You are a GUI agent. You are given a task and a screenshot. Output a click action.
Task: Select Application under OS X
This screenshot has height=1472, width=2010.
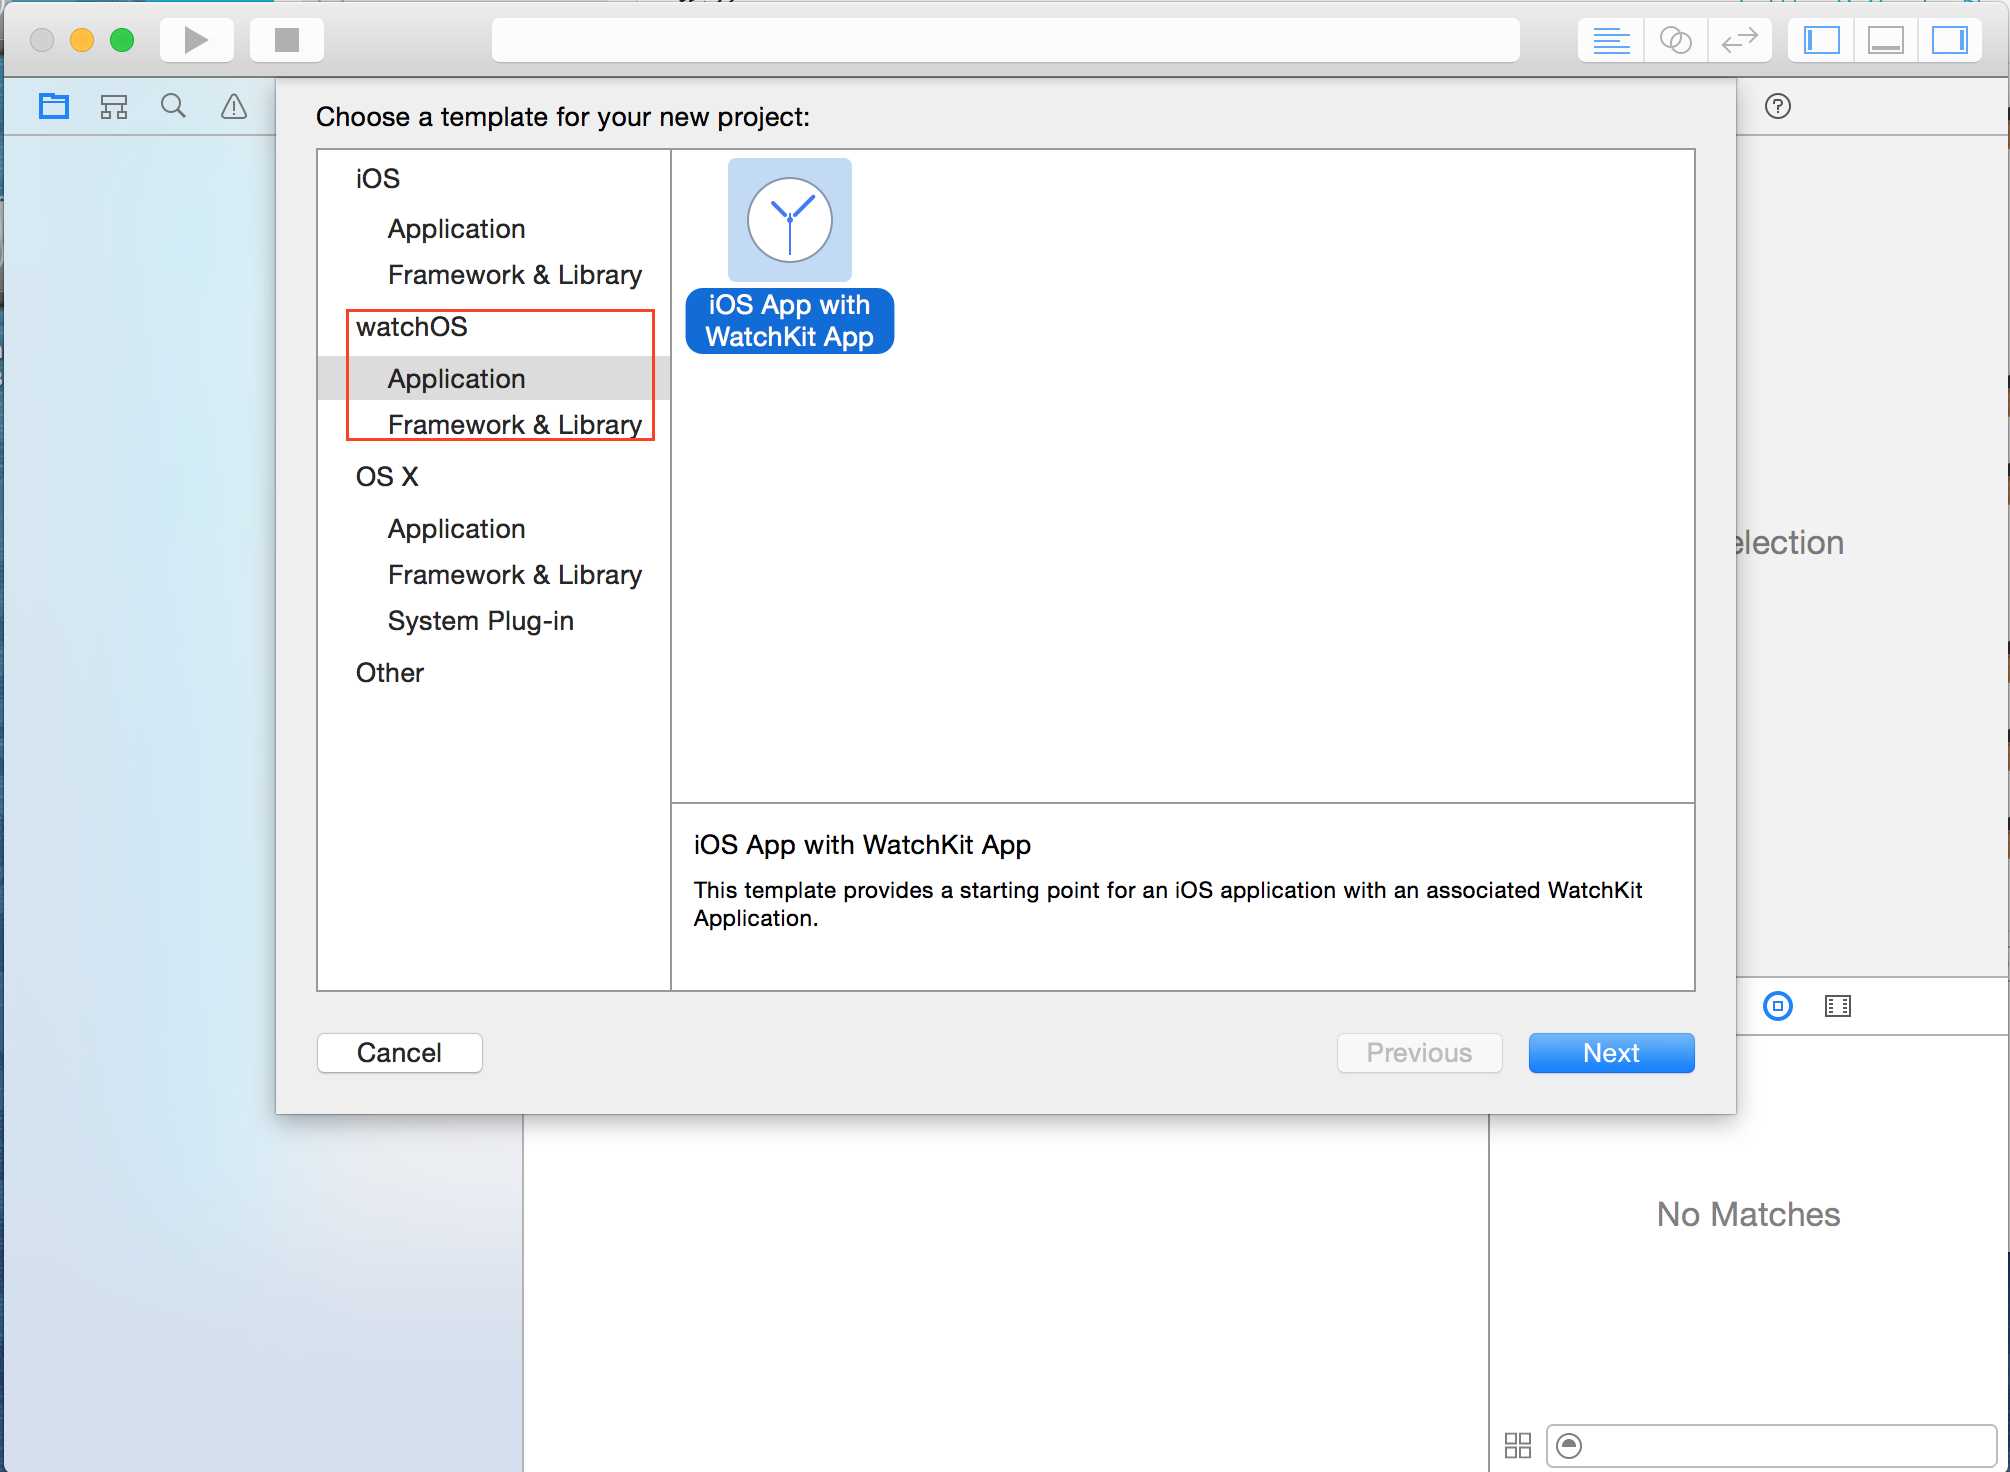tap(456, 529)
